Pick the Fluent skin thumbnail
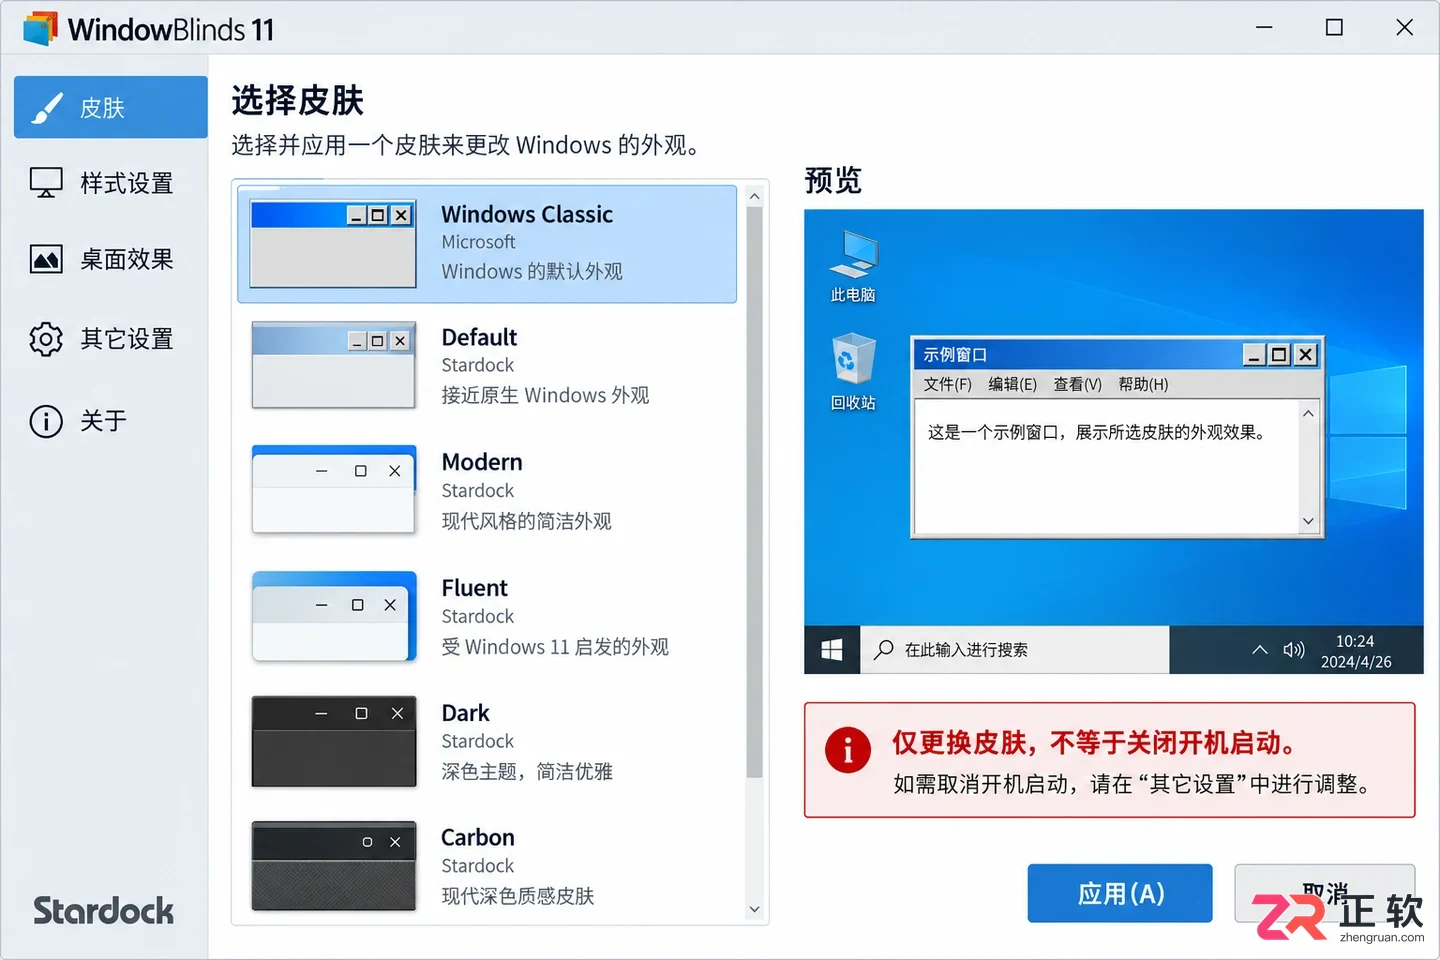Image resolution: width=1440 pixels, height=960 pixels. pyautogui.click(x=333, y=616)
